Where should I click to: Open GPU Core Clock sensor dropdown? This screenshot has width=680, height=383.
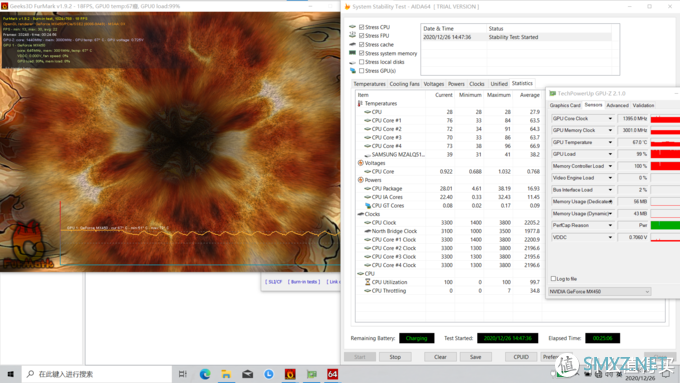610,118
